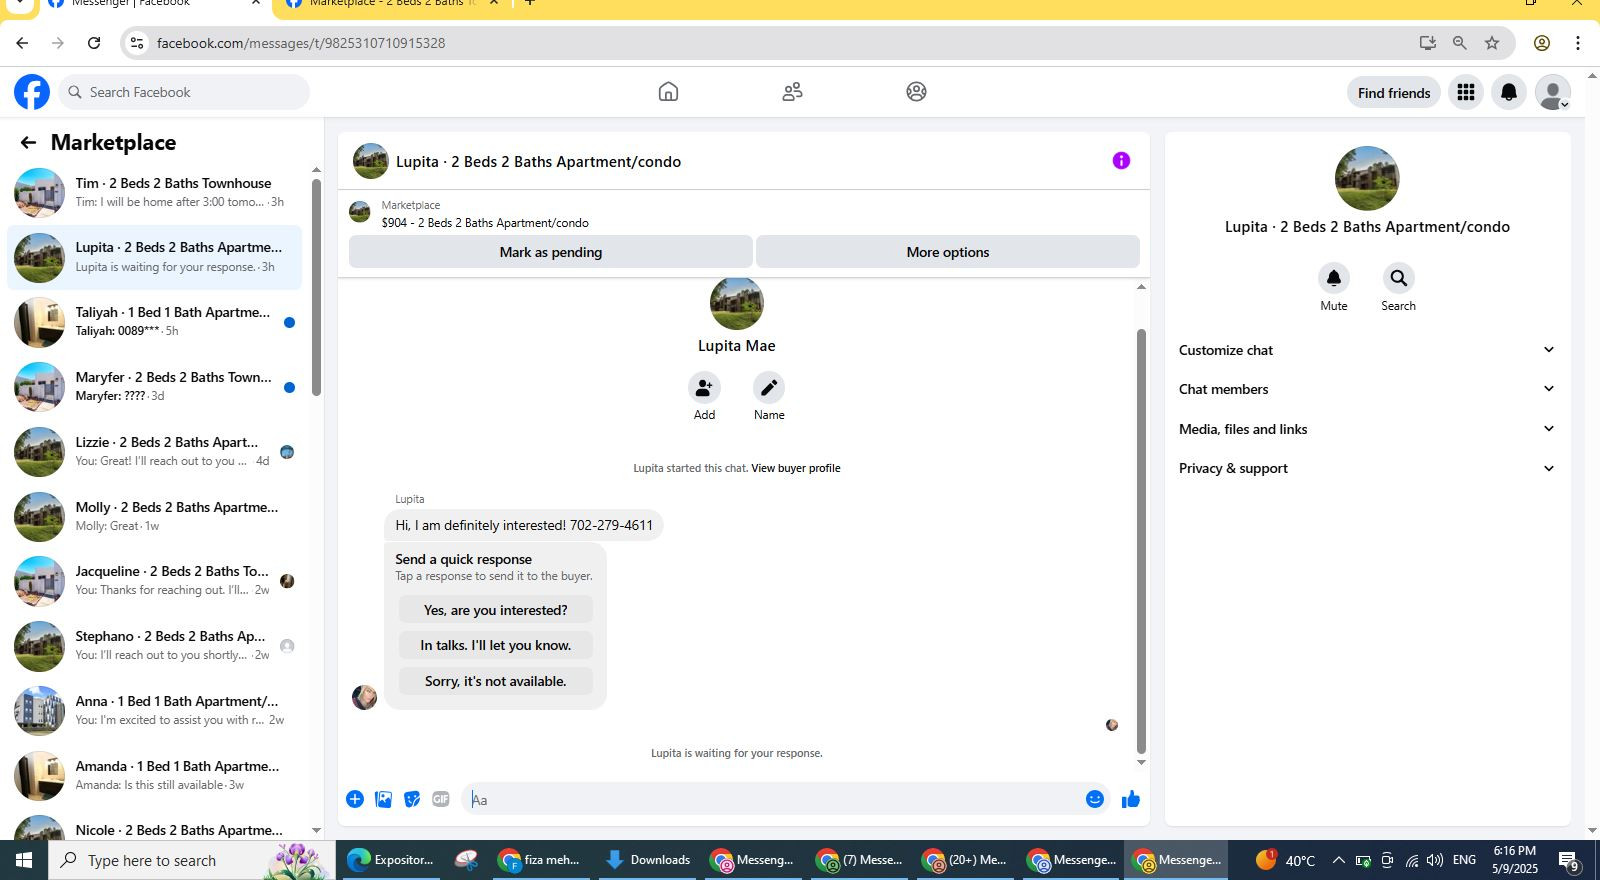Open Taliyah 1 Bed 1 Bath Apartment chat
The height and width of the screenshot is (880, 1600).
pyautogui.click(x=155, y=321)
